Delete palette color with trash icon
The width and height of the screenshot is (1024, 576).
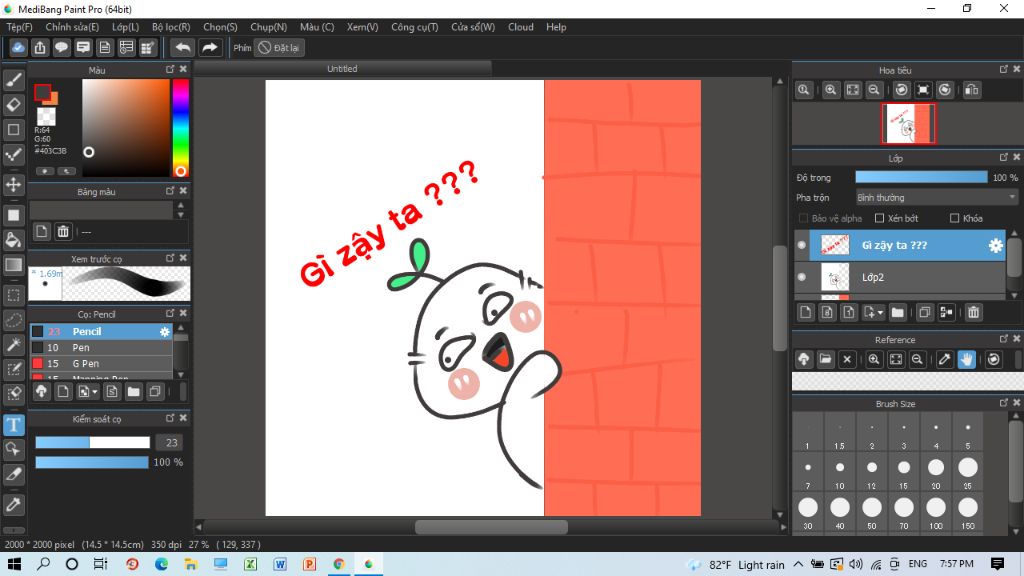pyautogui.click(x=63, y=231)
